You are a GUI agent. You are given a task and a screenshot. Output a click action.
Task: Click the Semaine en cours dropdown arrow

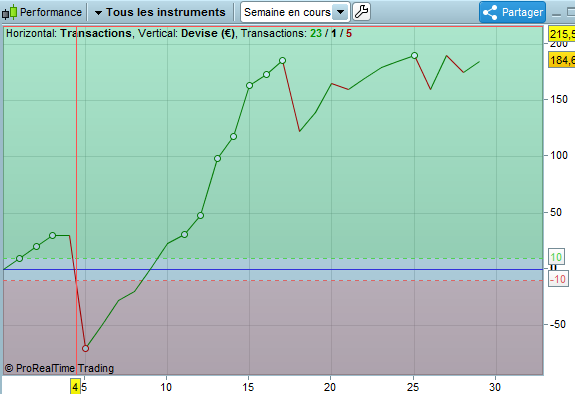(x=340, y=12)
